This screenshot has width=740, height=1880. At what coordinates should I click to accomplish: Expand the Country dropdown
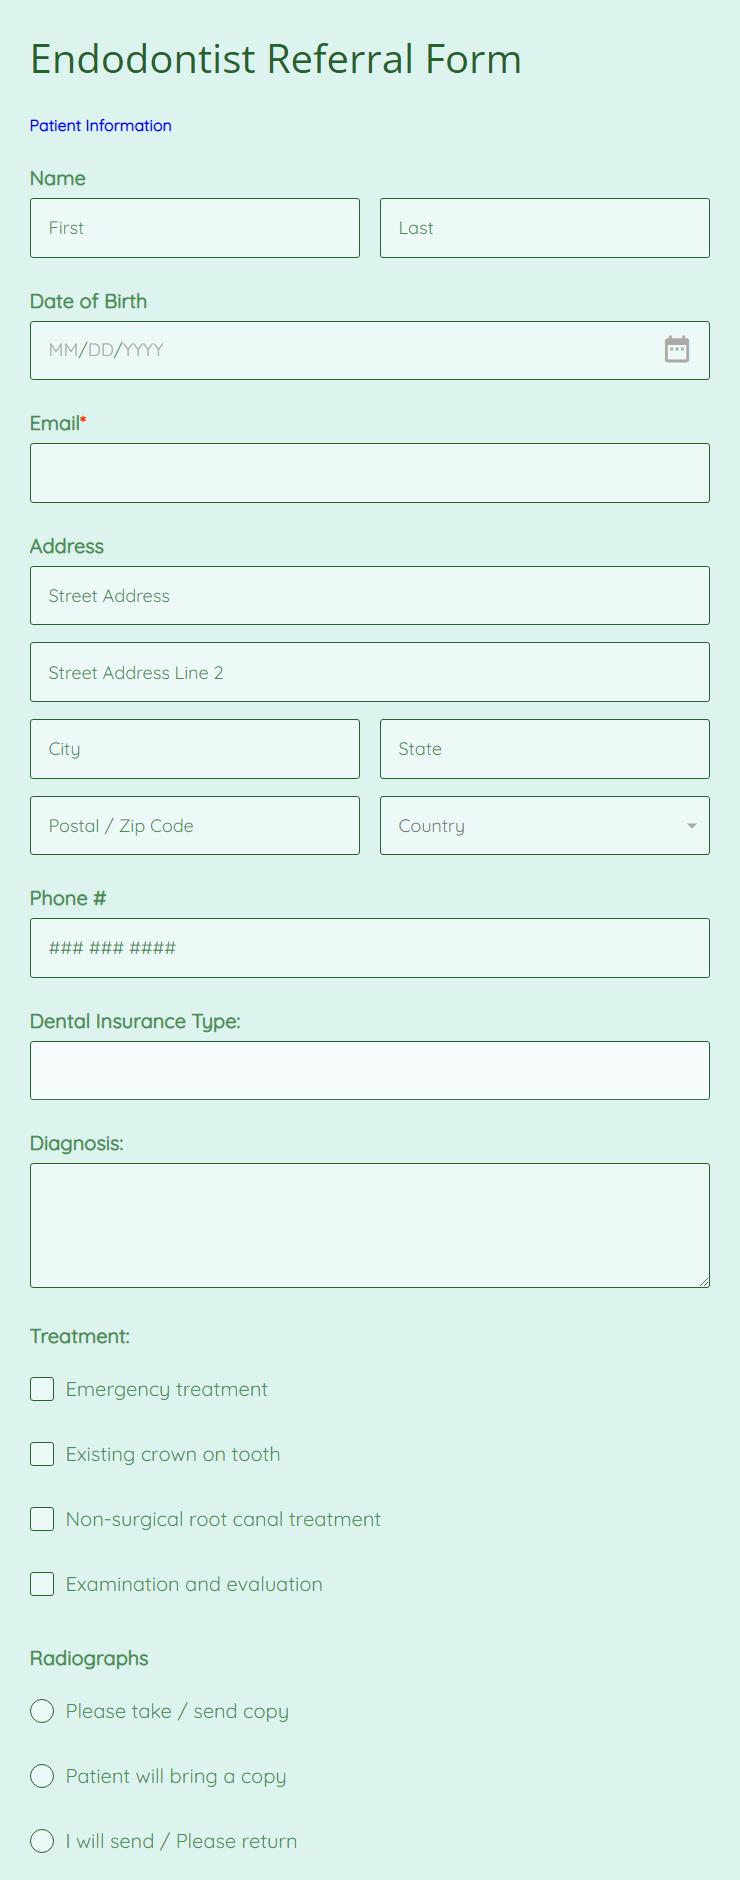click(544, 826)
